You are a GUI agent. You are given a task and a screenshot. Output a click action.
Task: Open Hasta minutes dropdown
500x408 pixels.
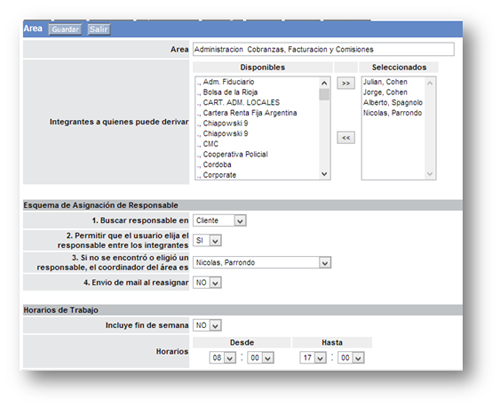[351, 358]
